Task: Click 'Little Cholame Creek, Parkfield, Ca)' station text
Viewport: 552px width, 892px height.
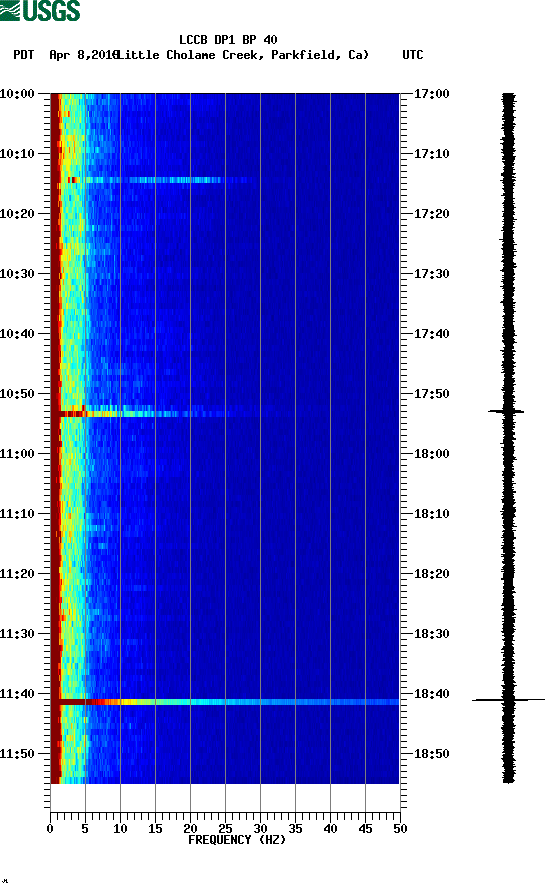Action: [243, 55]
